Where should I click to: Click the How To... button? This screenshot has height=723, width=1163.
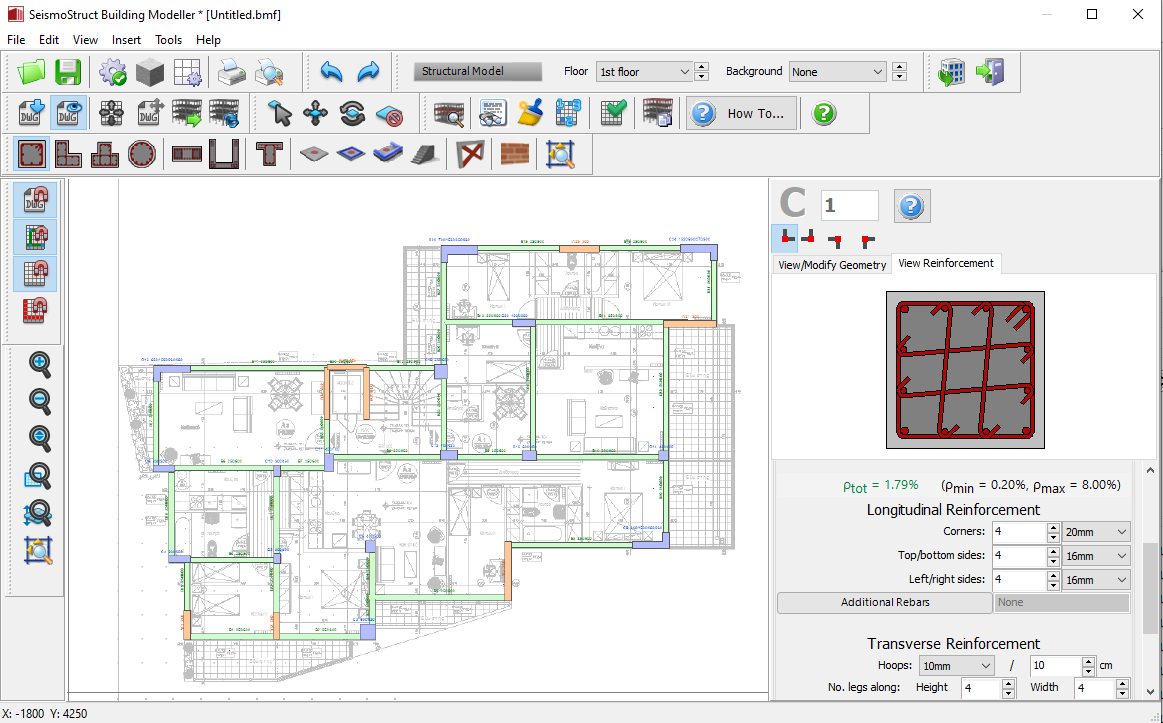click(x=742, y=113)
